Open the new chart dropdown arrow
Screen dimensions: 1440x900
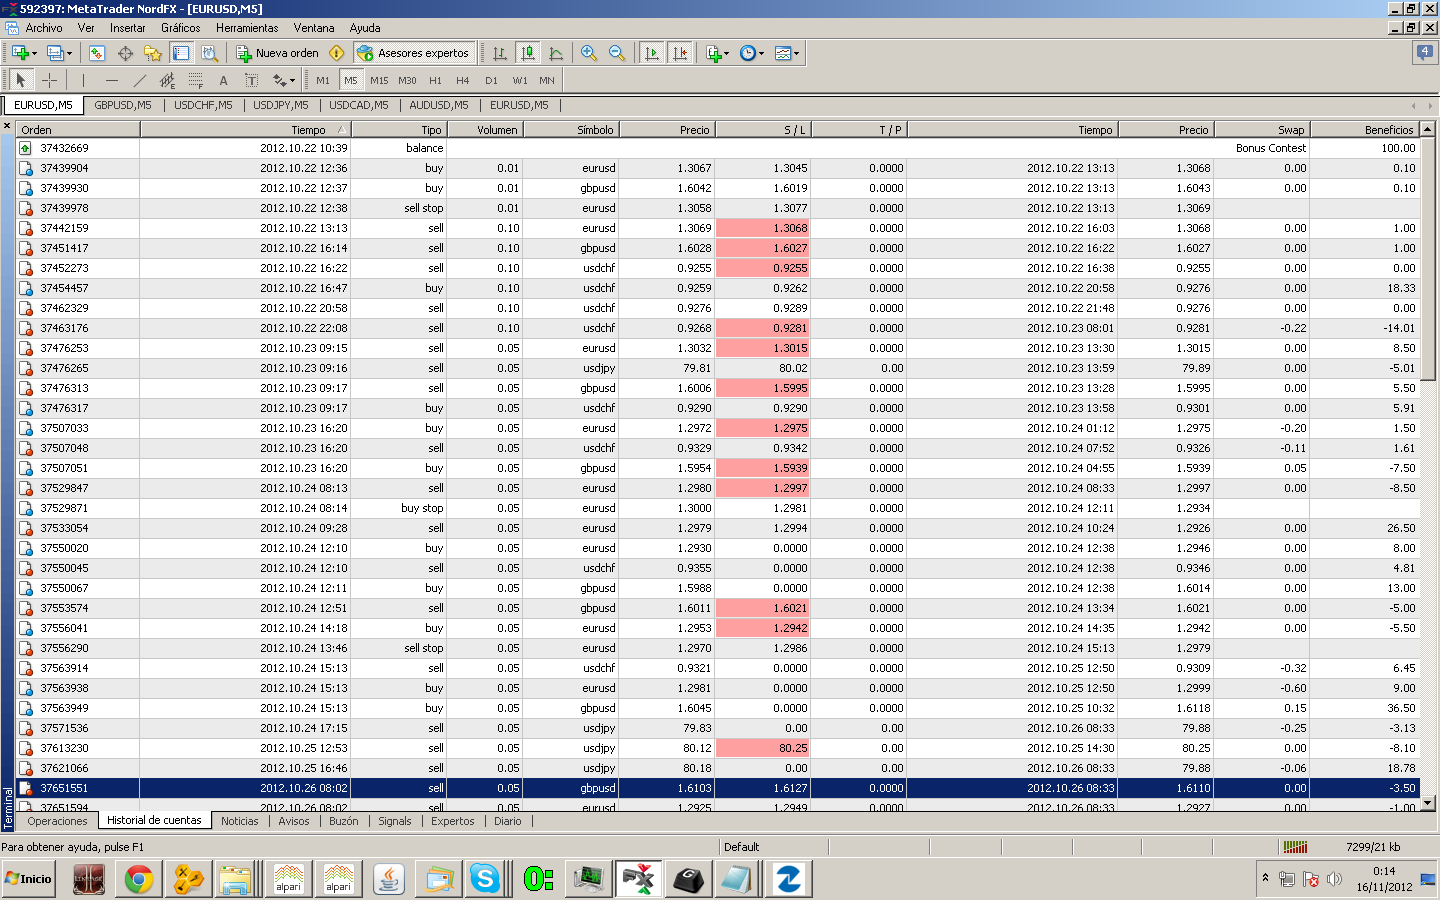[x=35, y=54]
